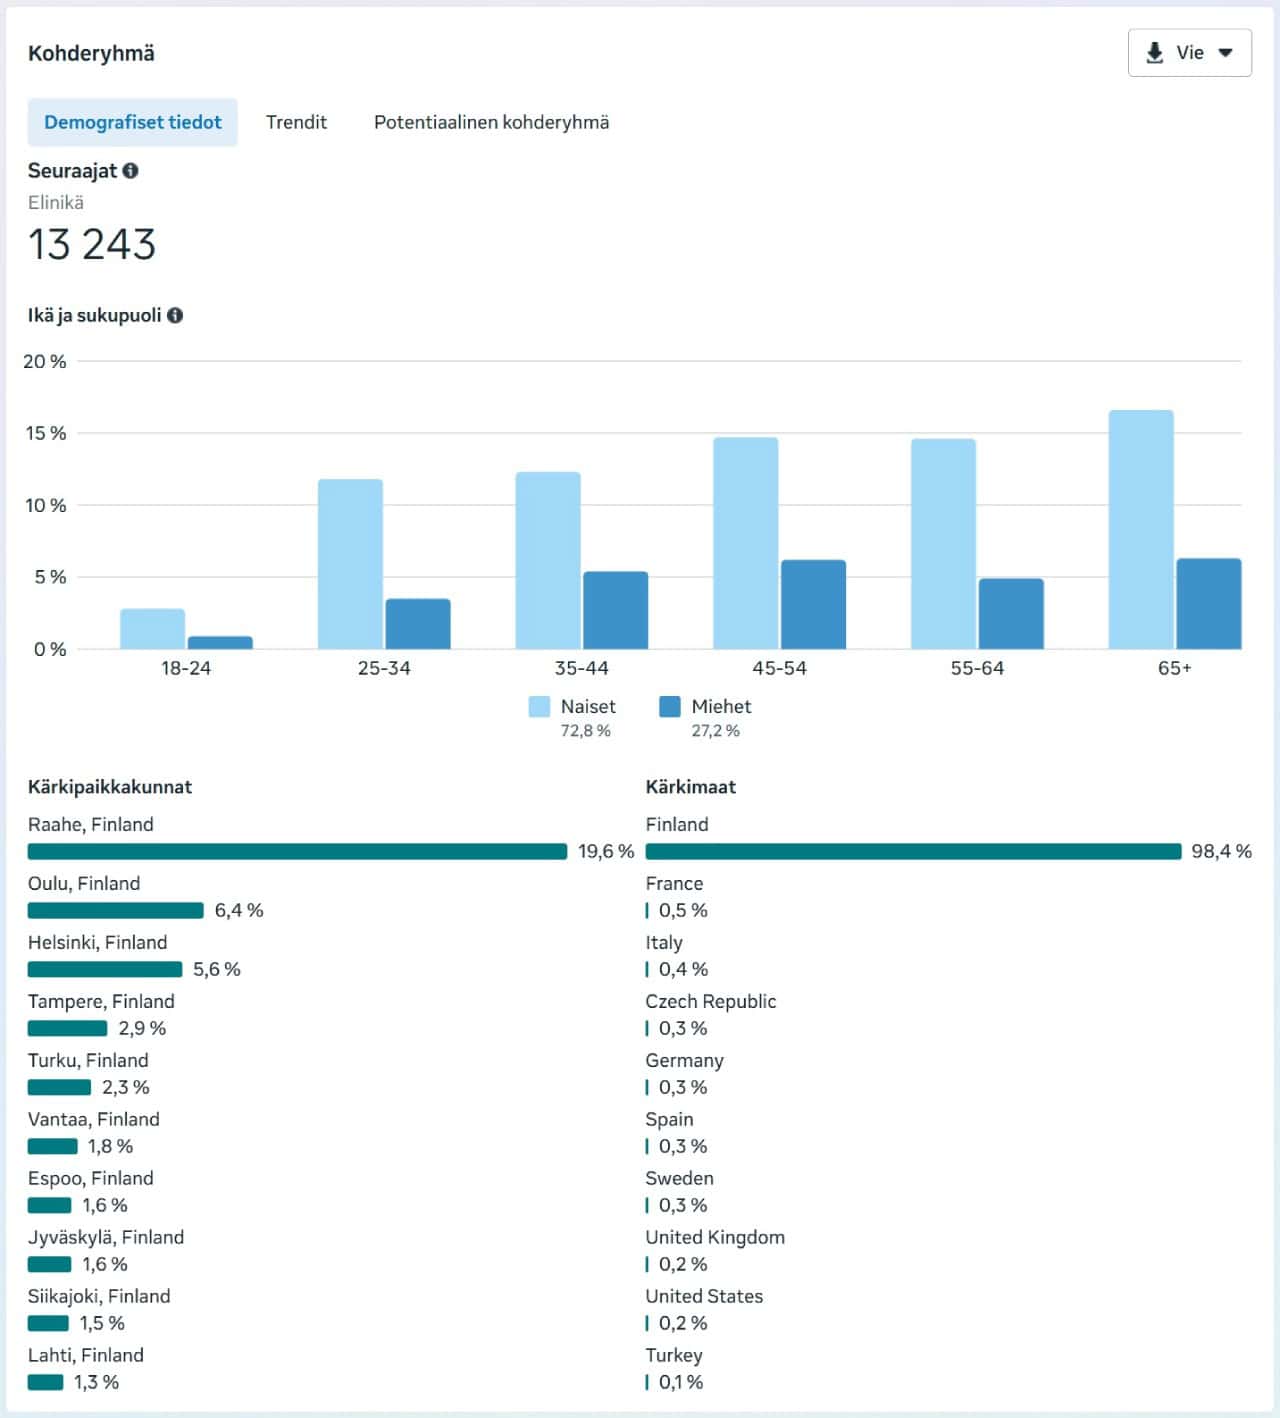Click info icon beside Ikä ja sukupuoli
The height and width of the screenshot is (1418, 1280).
click(175, 315)
